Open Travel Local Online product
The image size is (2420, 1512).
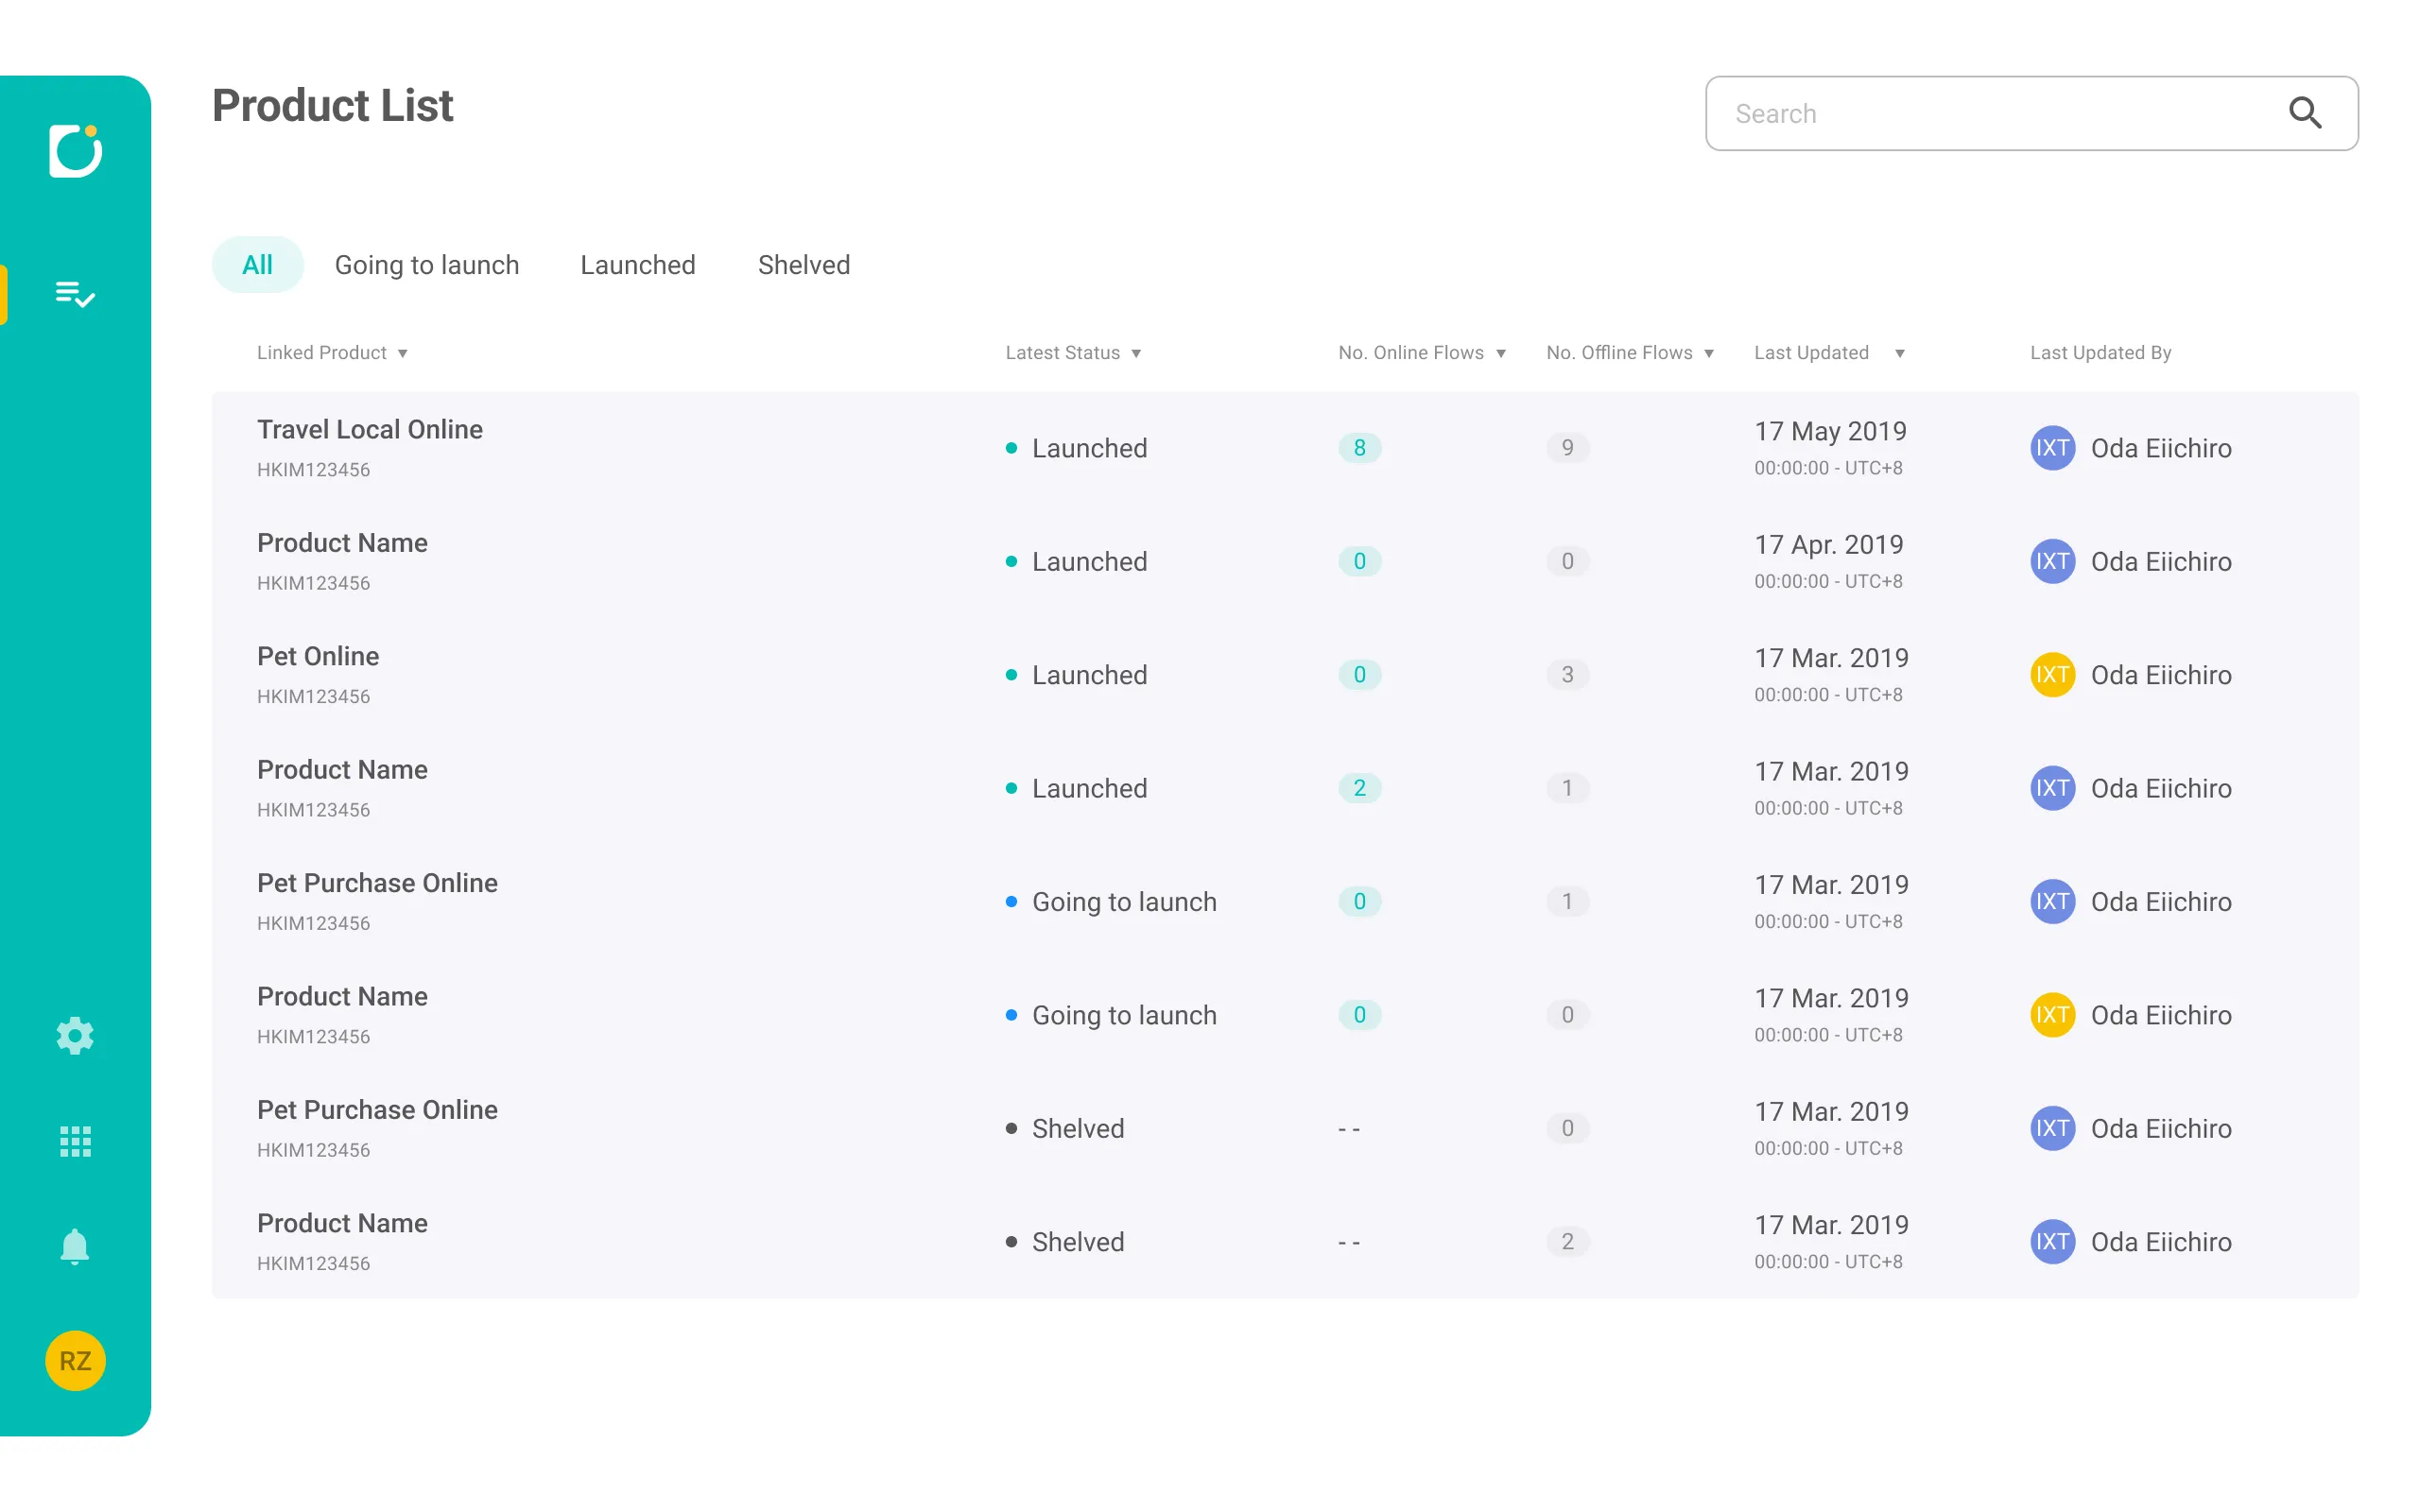[x=369, y=430]
